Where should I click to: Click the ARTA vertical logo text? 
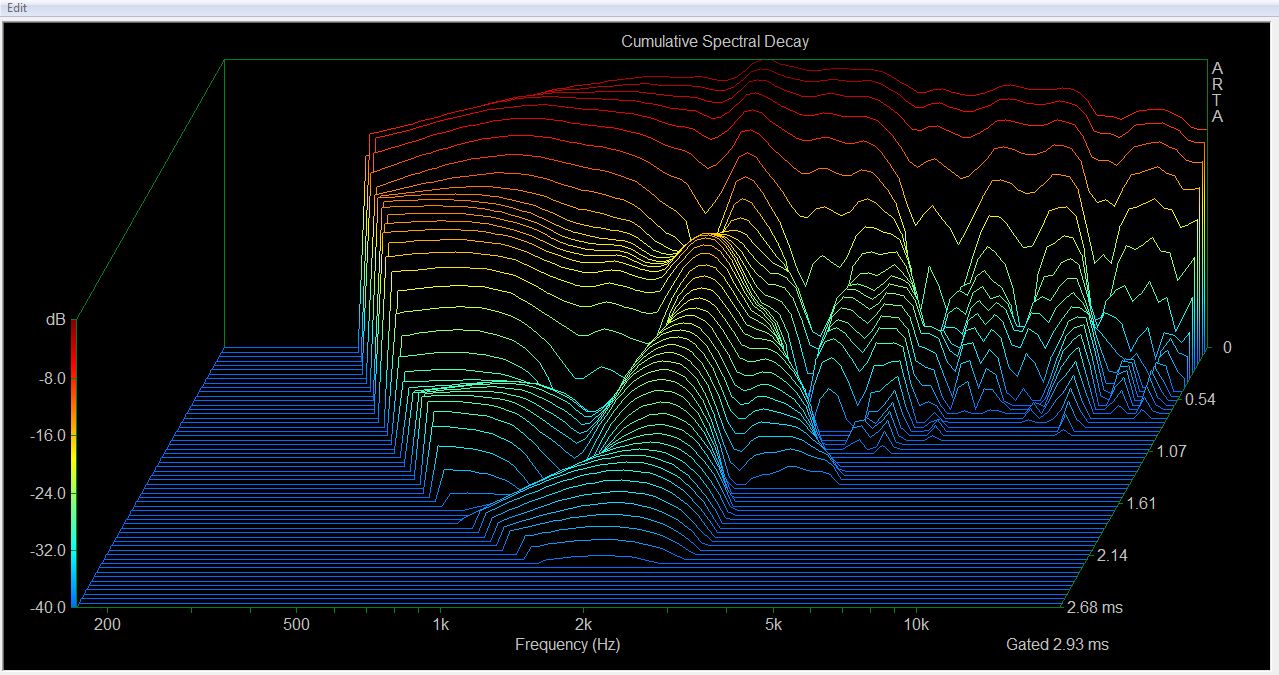tap(1217, 92)
